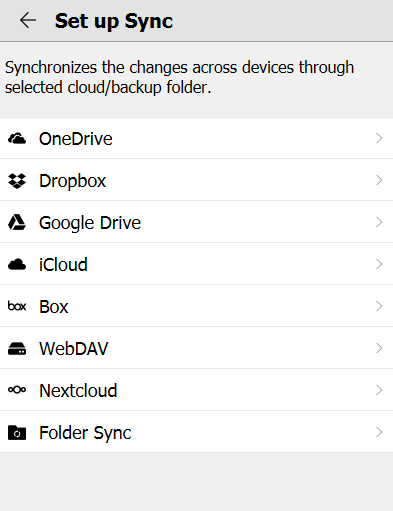Click the Set up Sync title
Viewport: 393px width, 511px height.
[x=114, y=21]
